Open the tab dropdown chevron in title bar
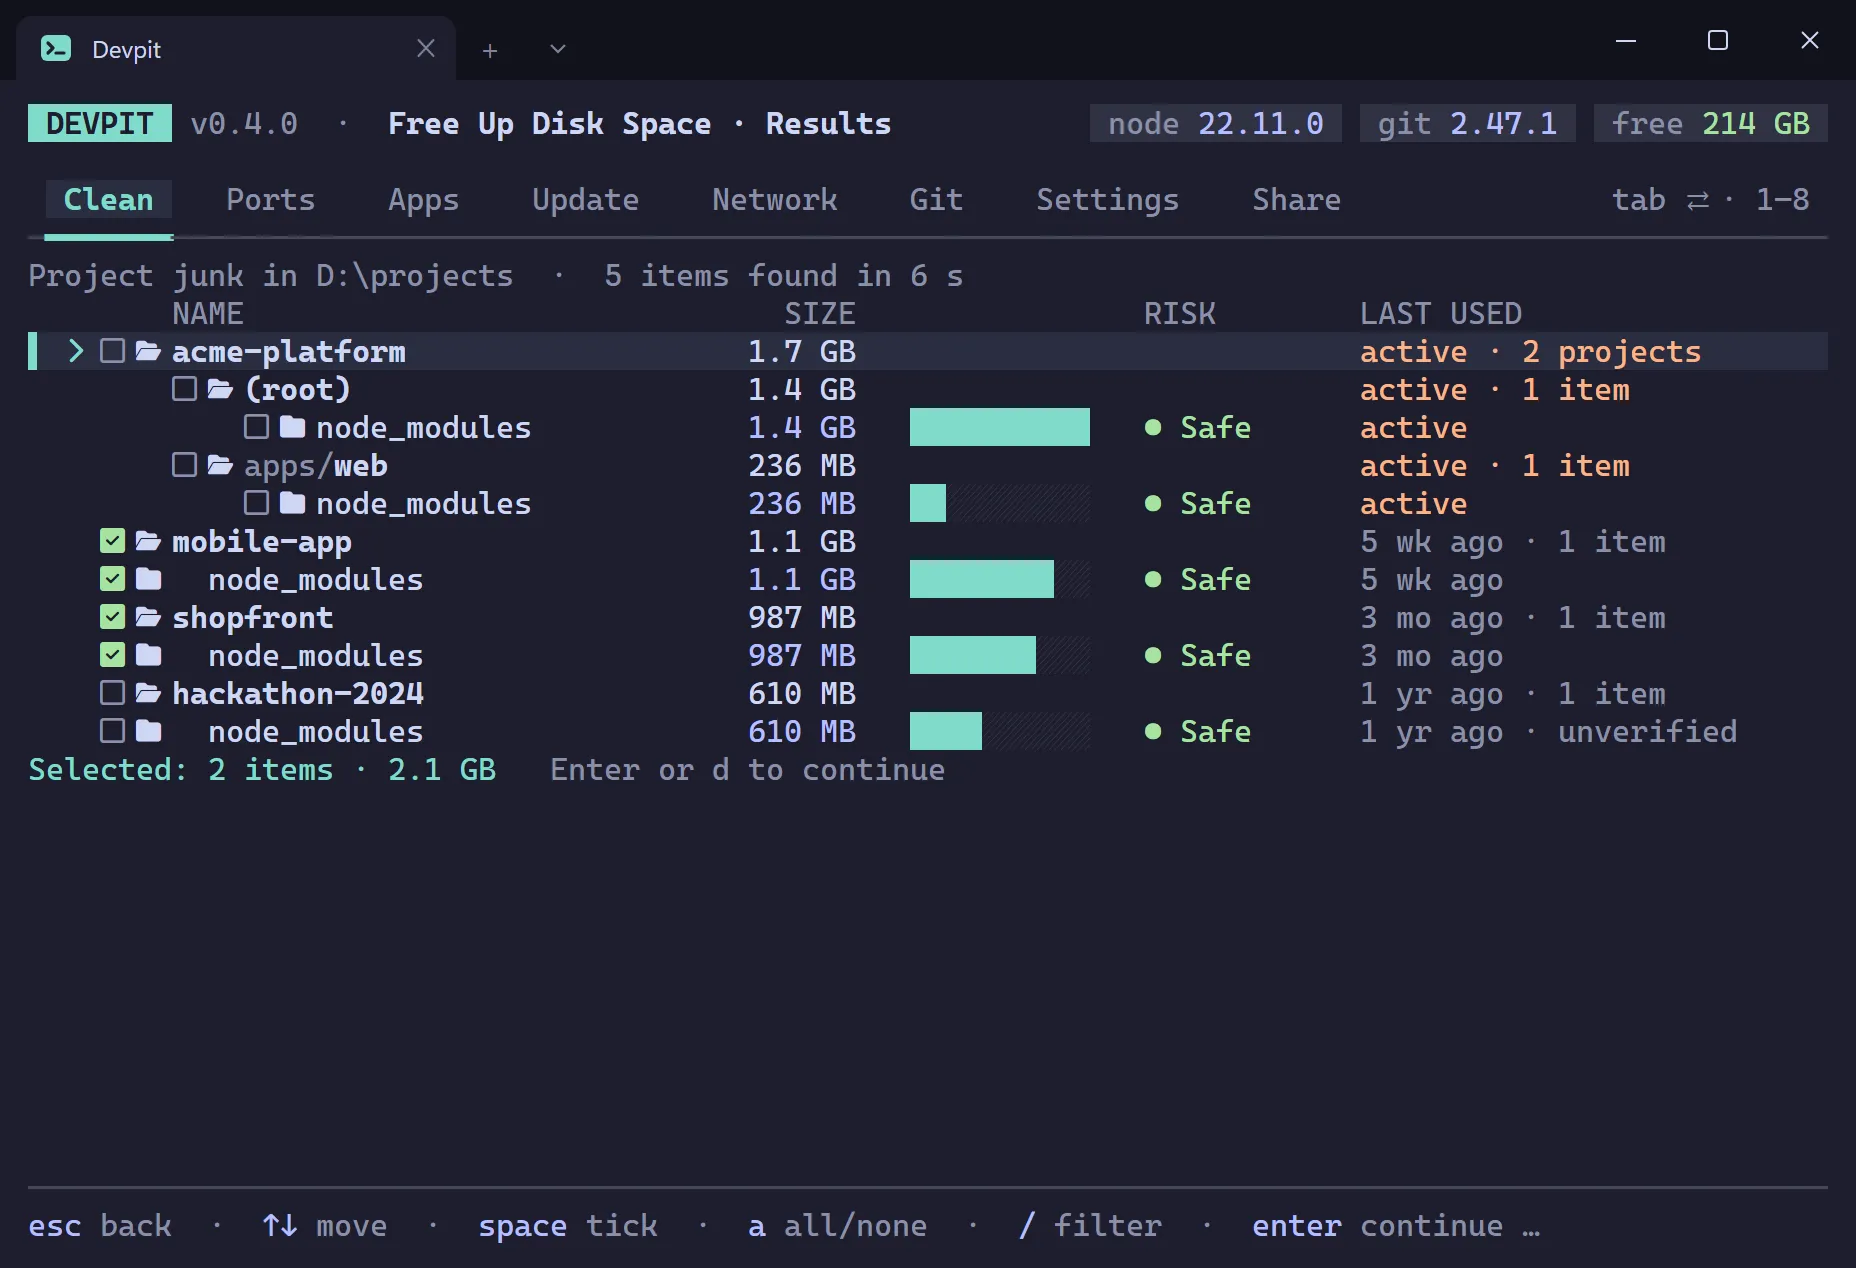The height and width of the screenshot is (1268, 1856). [558, 49]
